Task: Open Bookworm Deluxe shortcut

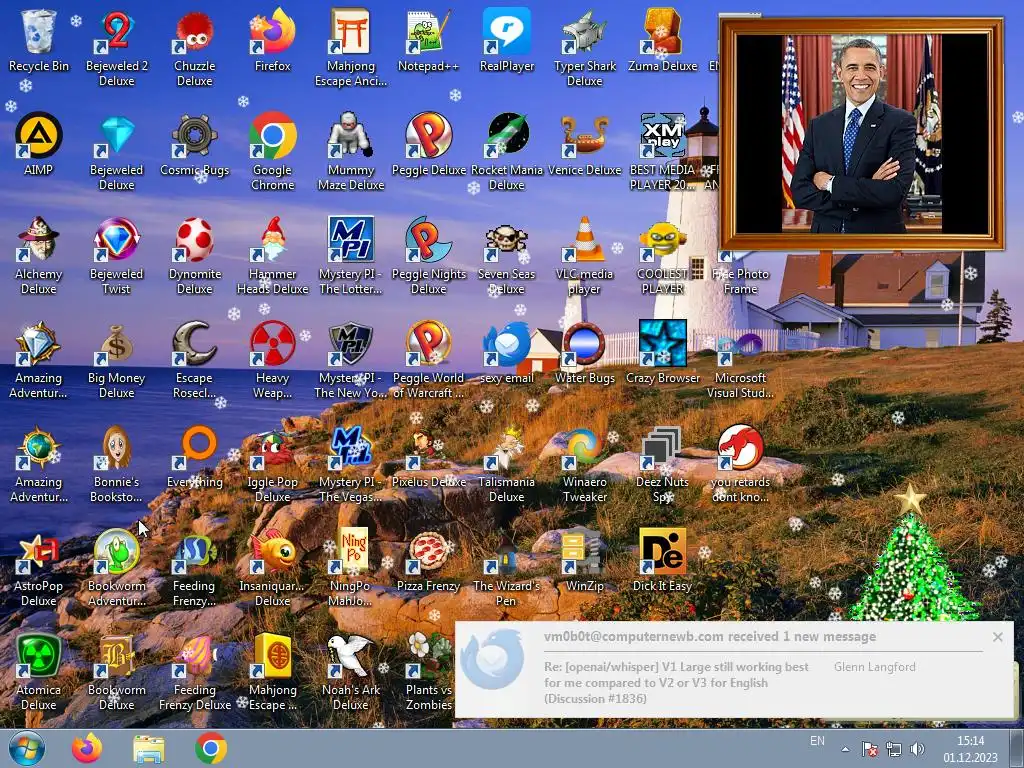Action: [x=116, y=671]
